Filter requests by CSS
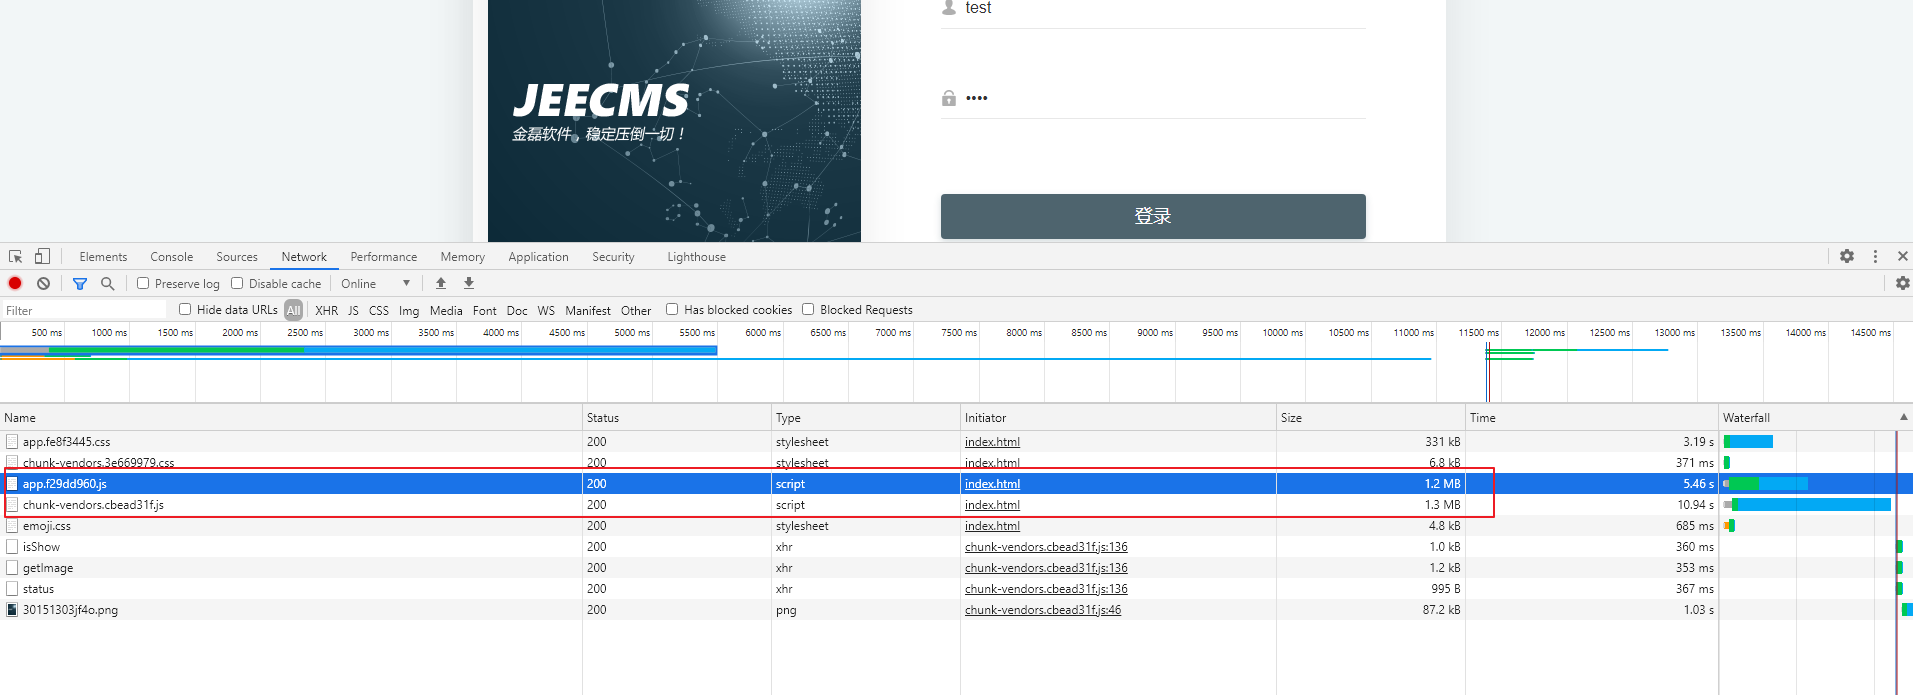Image resolution: width=1913 pixels, height=695 pixels. pyautogui.click(x=379, y=311)
